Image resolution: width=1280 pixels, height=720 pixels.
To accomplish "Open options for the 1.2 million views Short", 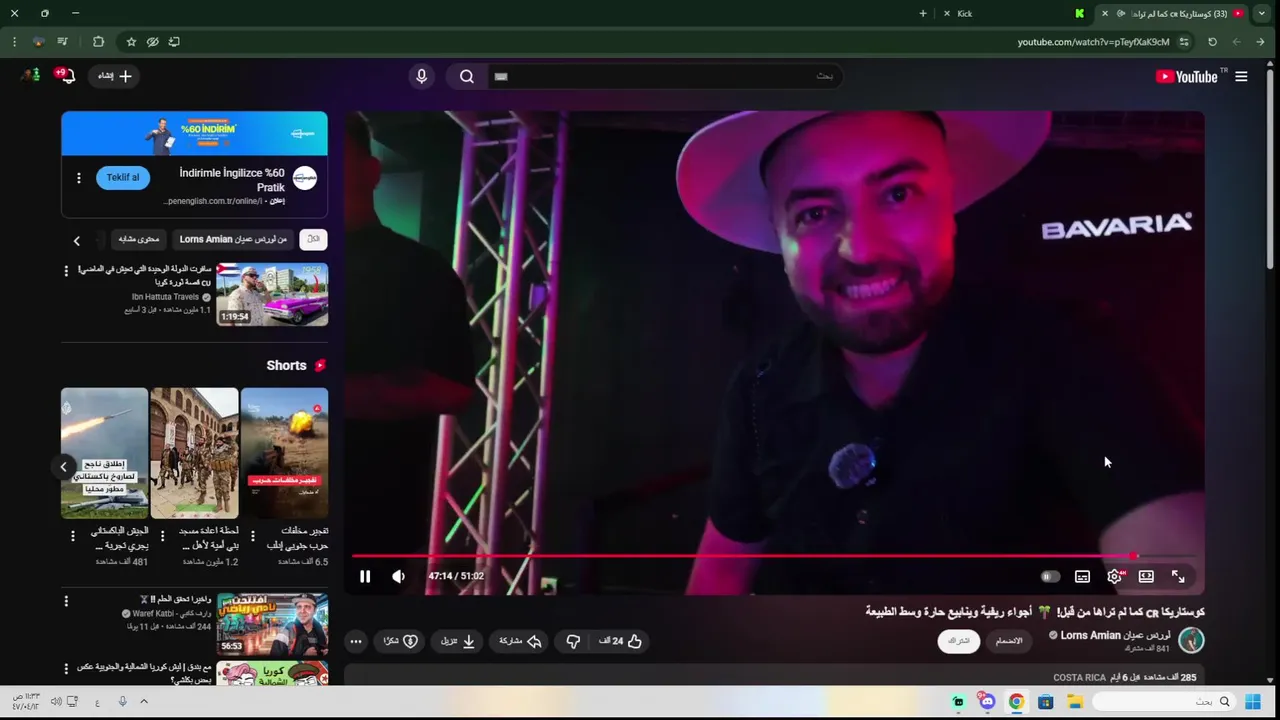I will tap(162, 536).
